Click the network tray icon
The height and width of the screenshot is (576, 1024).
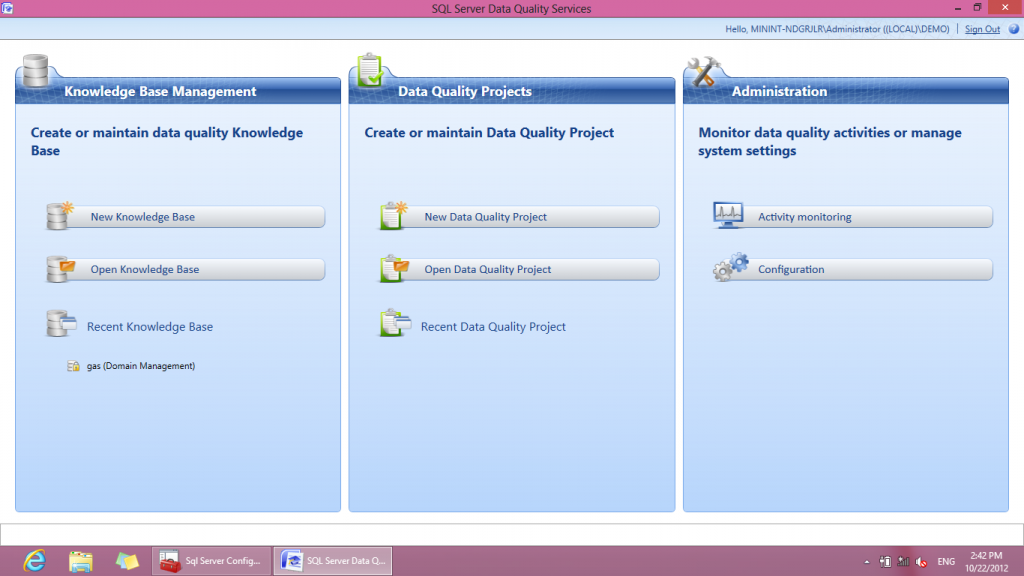point(903,562)
